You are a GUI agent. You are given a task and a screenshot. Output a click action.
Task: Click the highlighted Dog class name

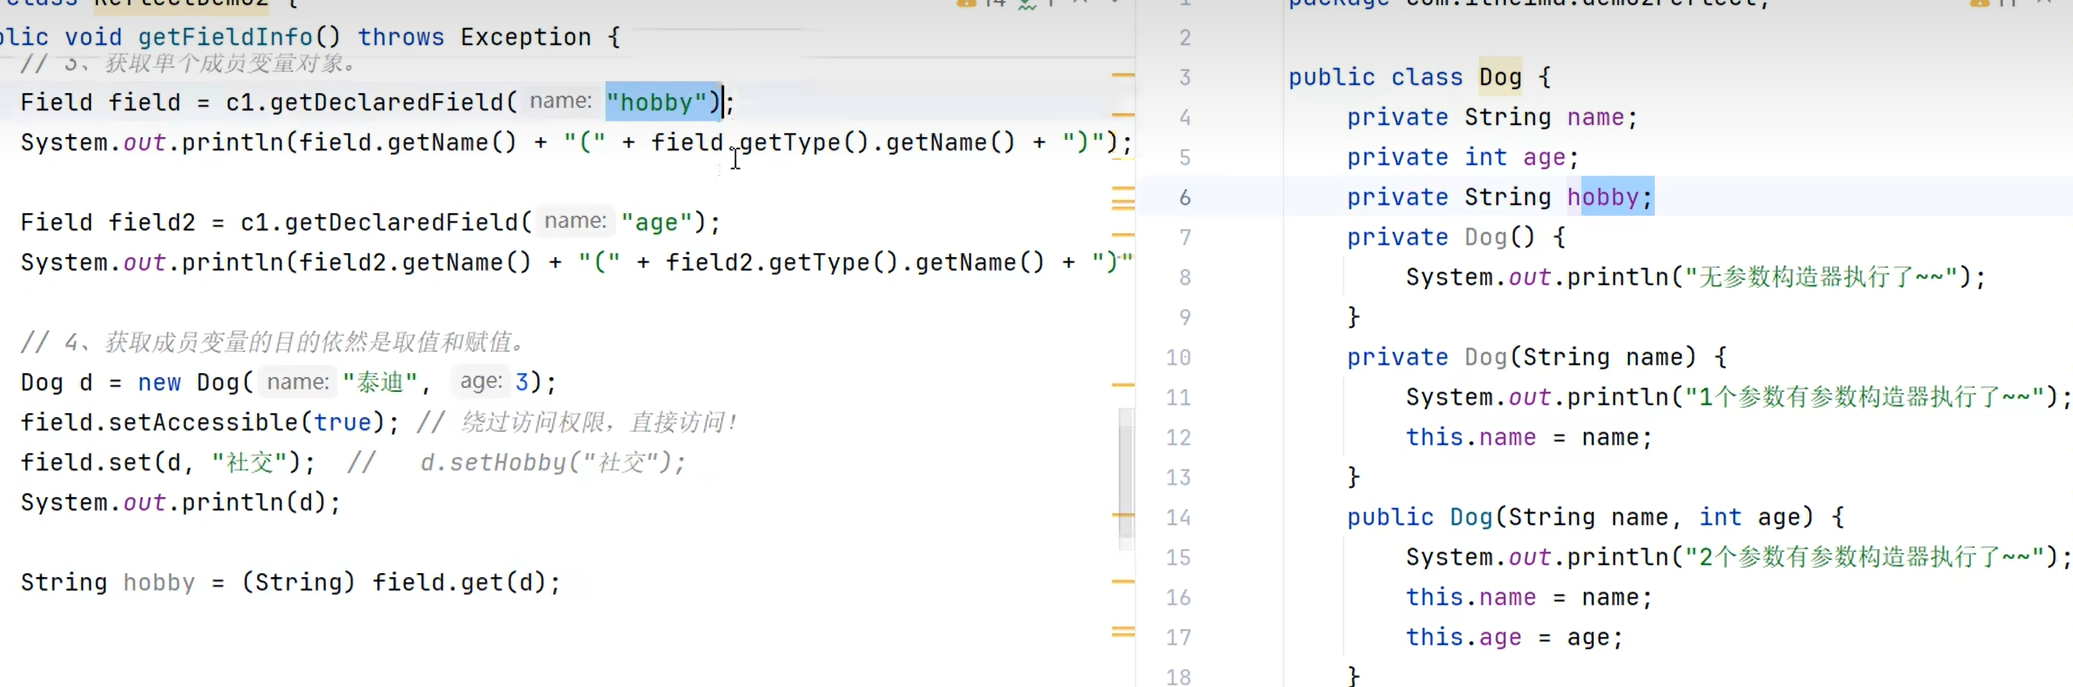click(1500, 77)
